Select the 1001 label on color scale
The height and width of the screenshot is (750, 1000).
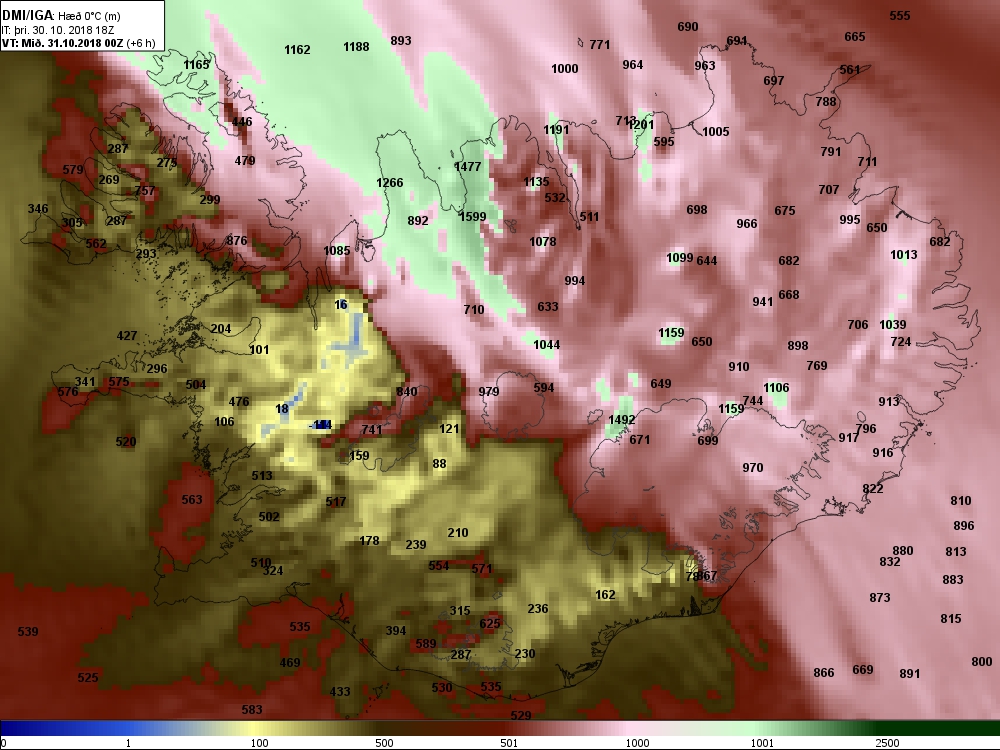(762, 743)
